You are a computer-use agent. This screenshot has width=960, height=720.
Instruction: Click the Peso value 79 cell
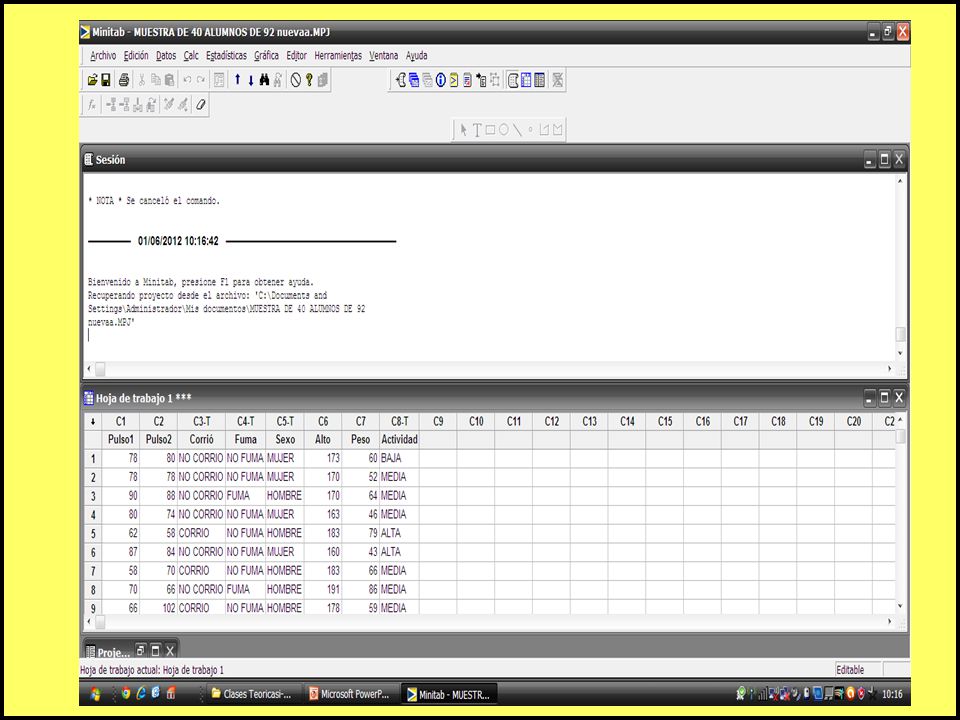click(361, 533)
